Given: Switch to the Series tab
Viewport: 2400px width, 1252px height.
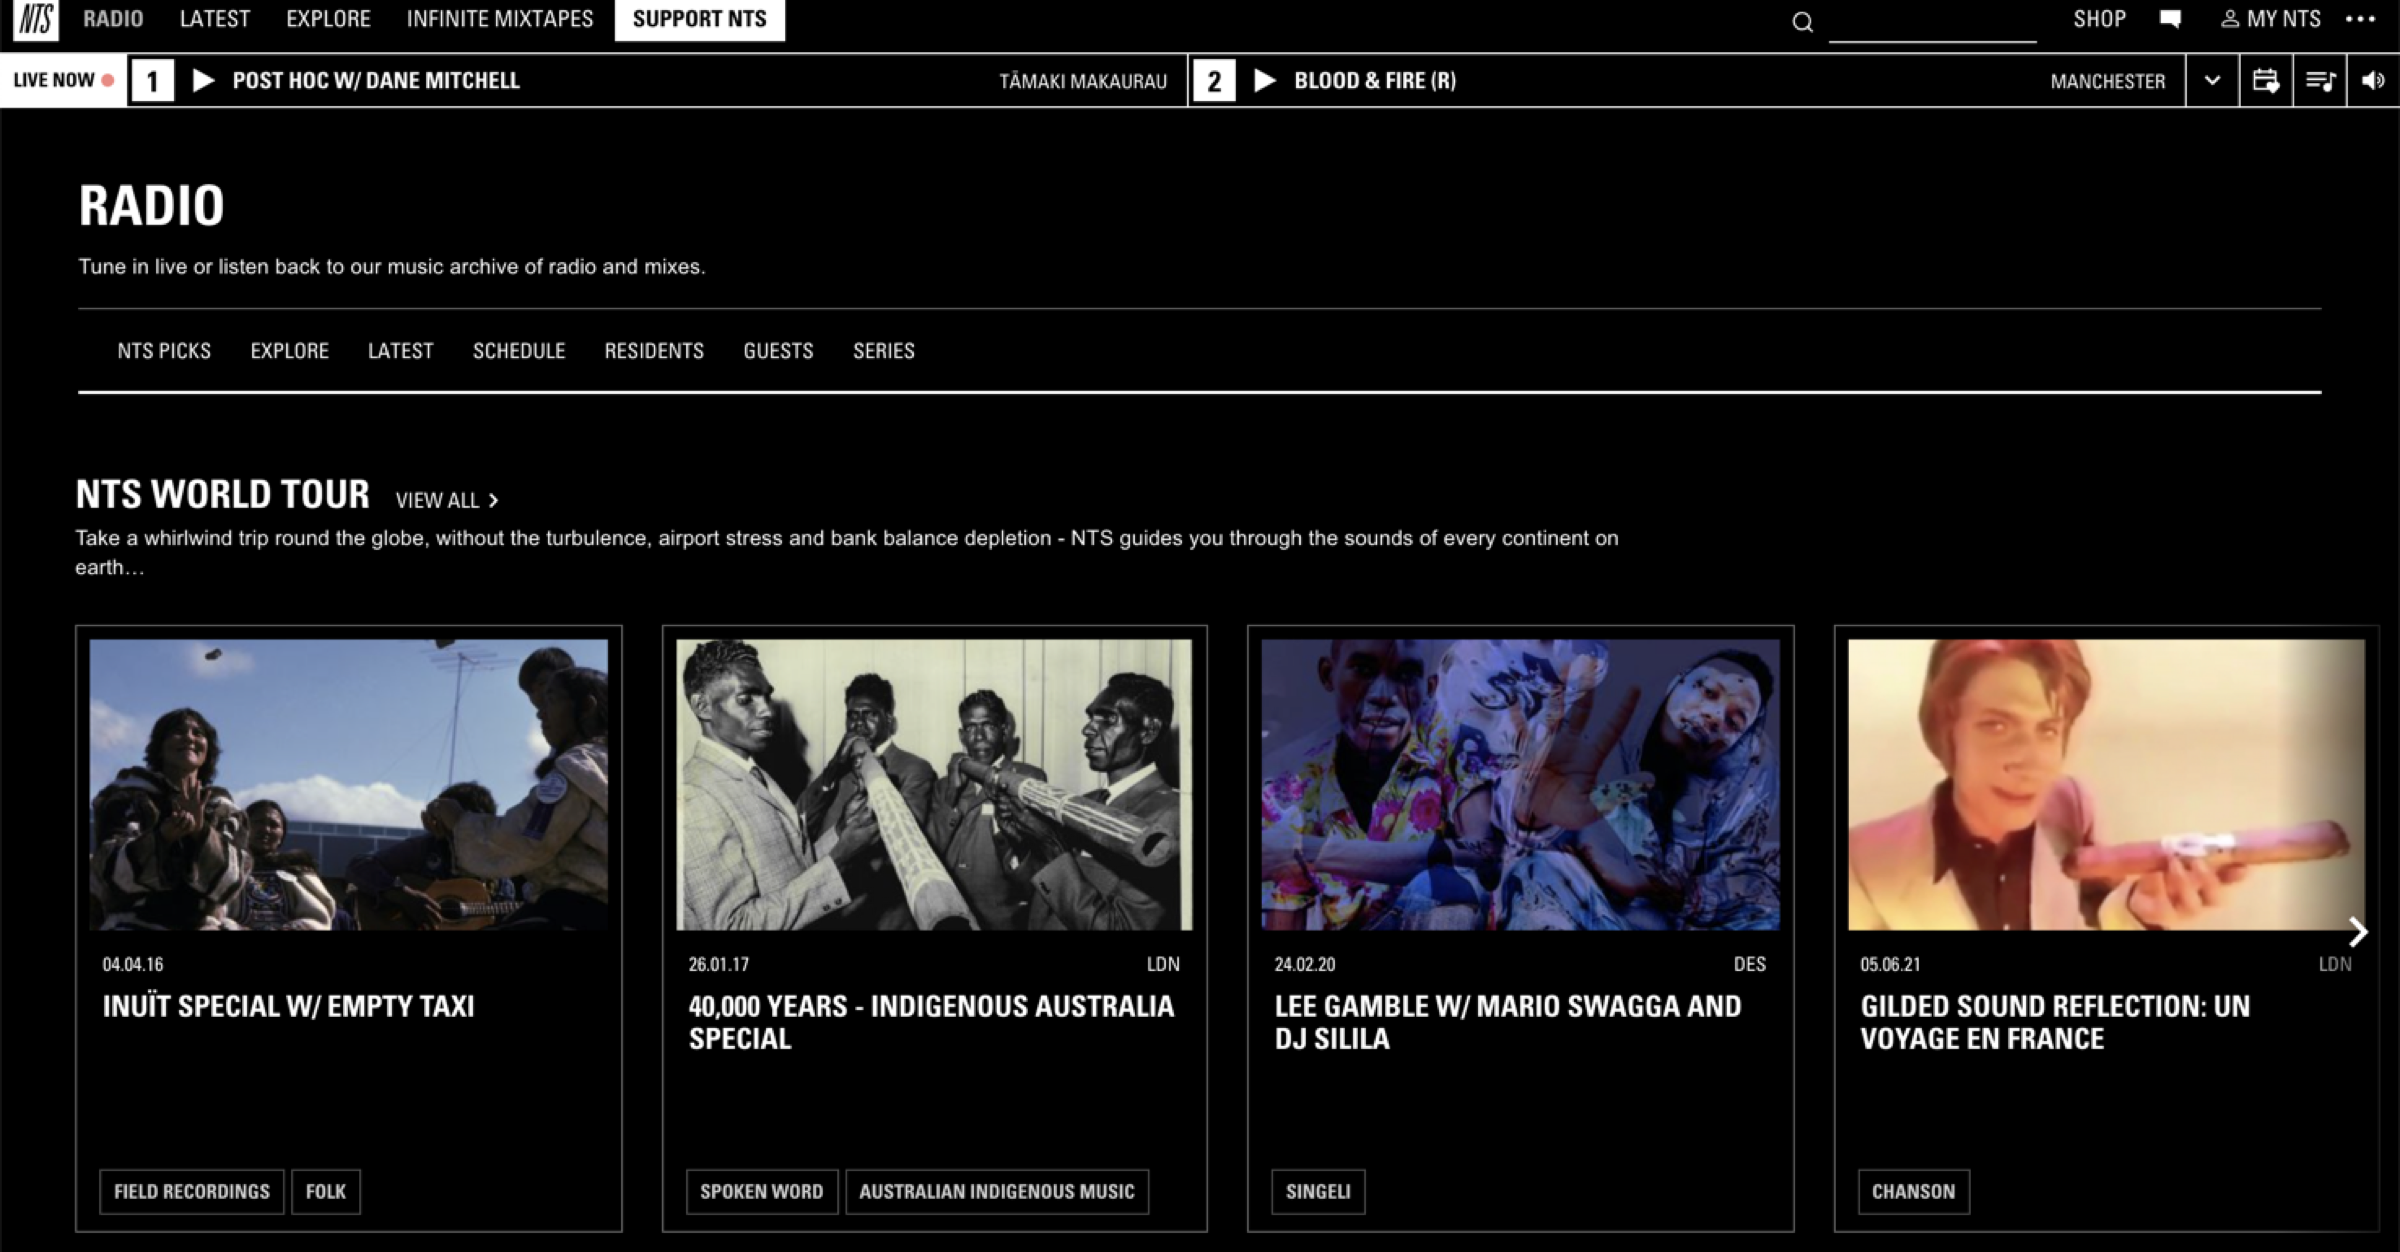Looking at the screenshot, I should (884, 351).
